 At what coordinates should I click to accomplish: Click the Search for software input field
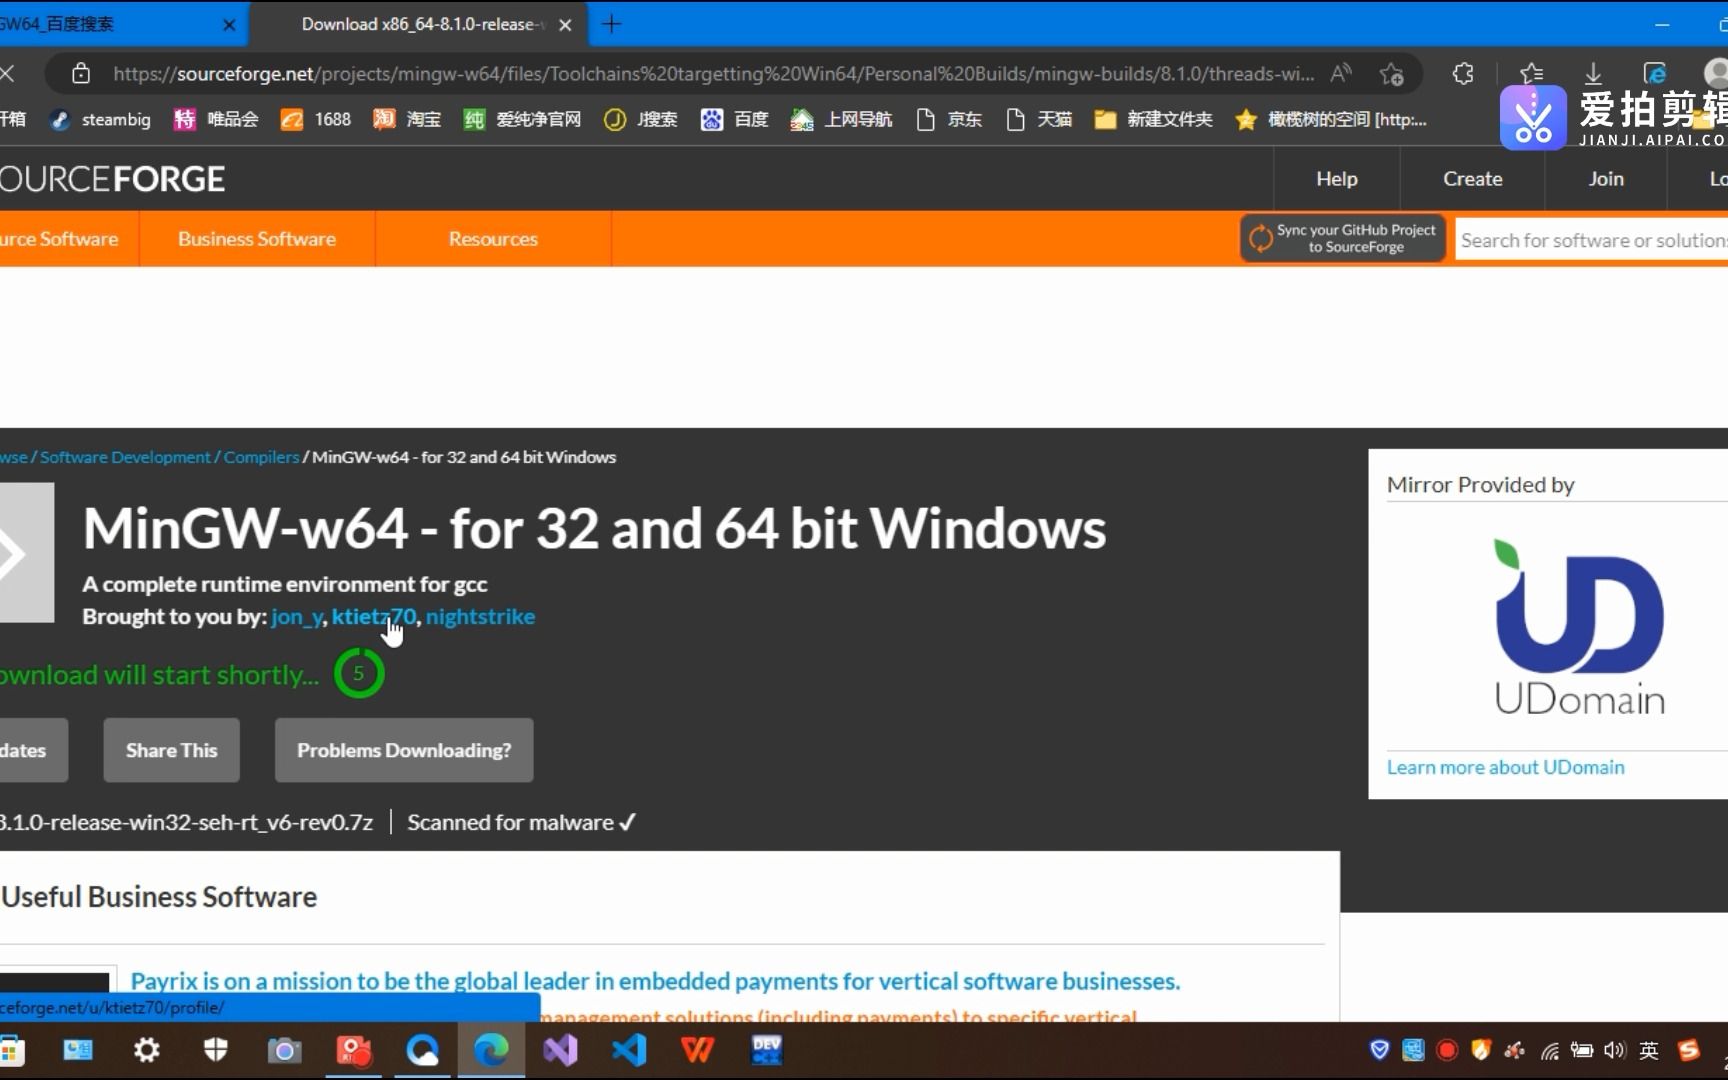1592,240
